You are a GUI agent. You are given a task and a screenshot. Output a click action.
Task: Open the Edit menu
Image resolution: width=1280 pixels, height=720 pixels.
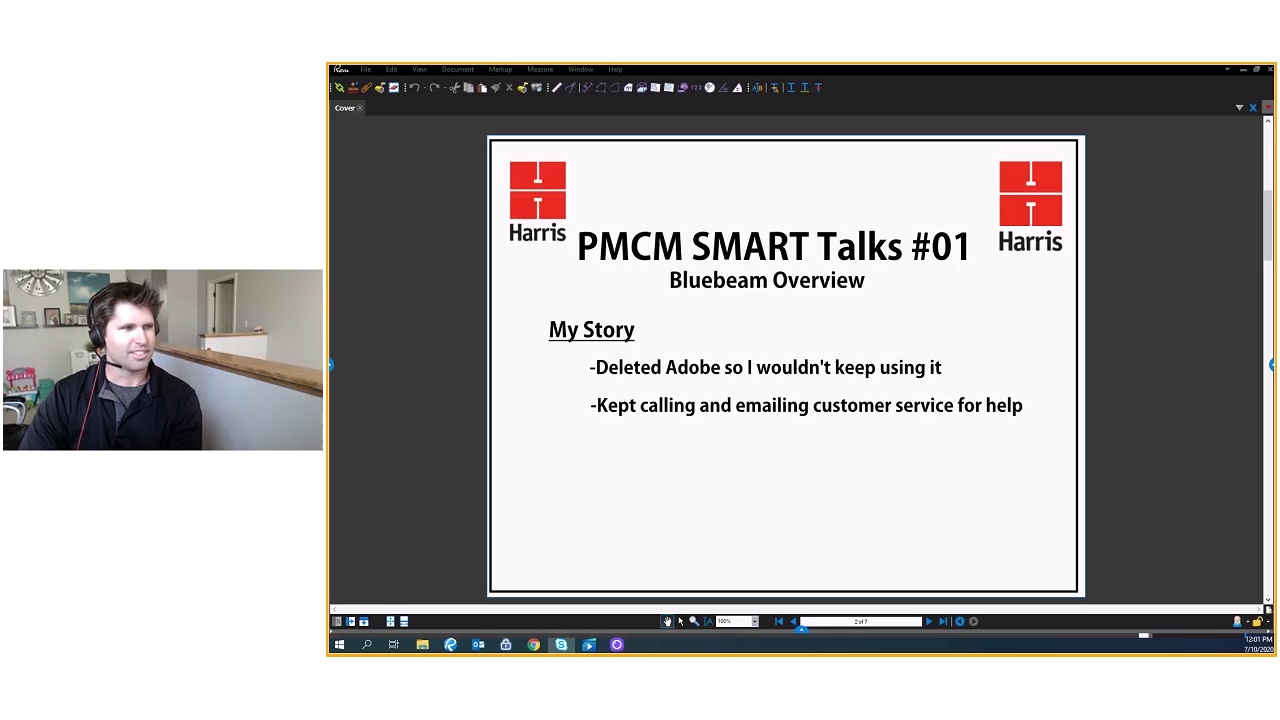392,69
